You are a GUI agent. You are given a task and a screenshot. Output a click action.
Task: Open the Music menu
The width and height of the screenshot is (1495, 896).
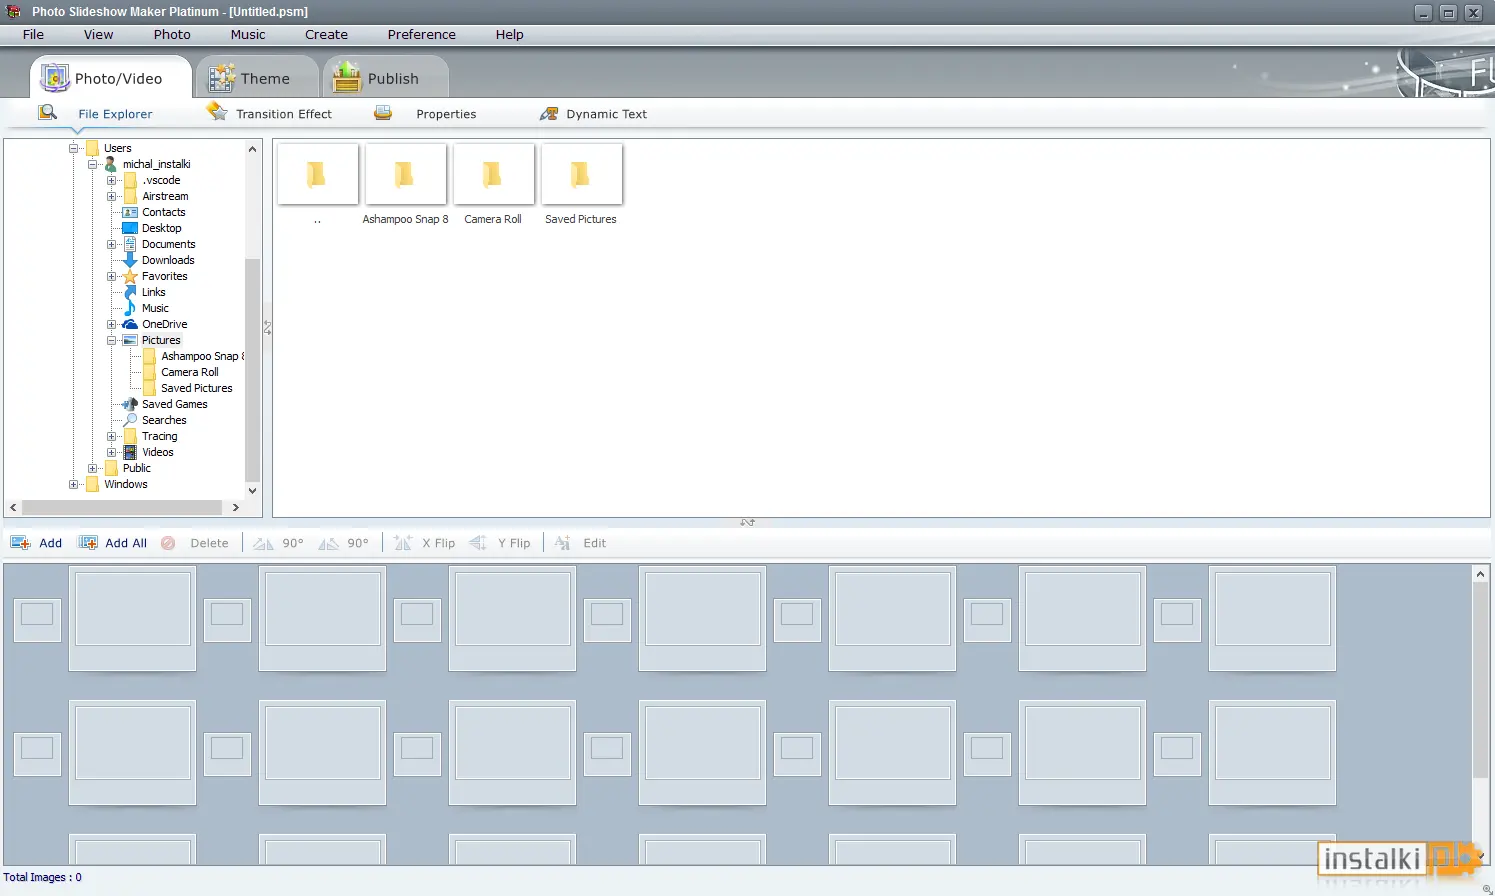click(248, 34)
